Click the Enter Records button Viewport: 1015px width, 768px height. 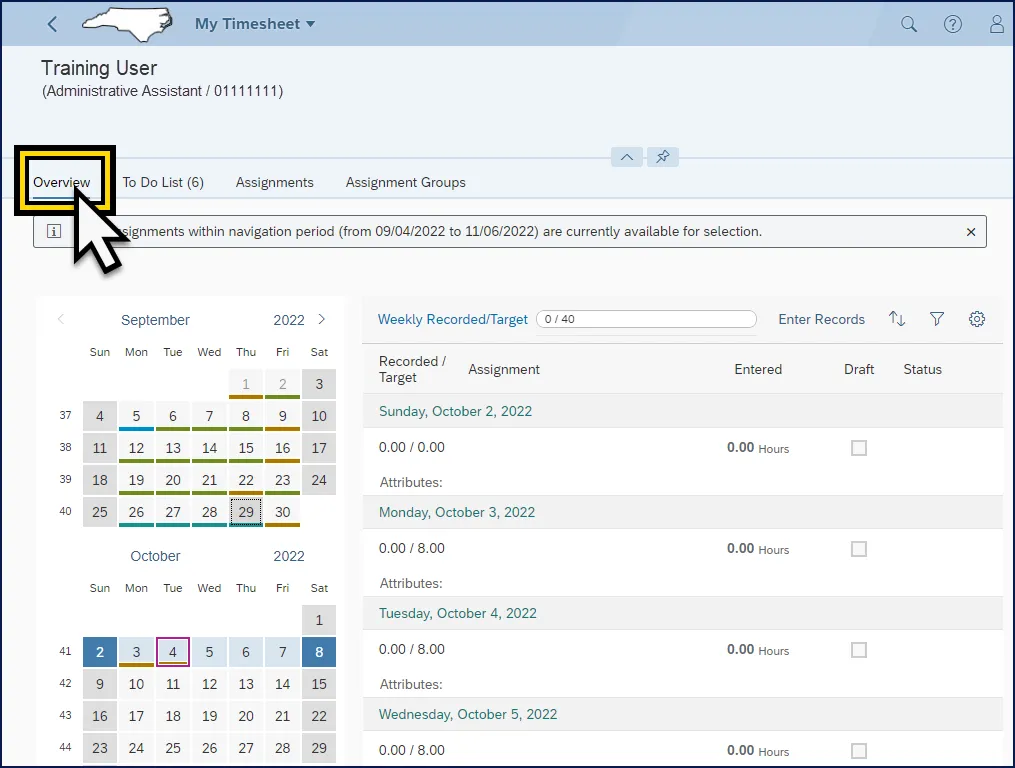(821, 319)
